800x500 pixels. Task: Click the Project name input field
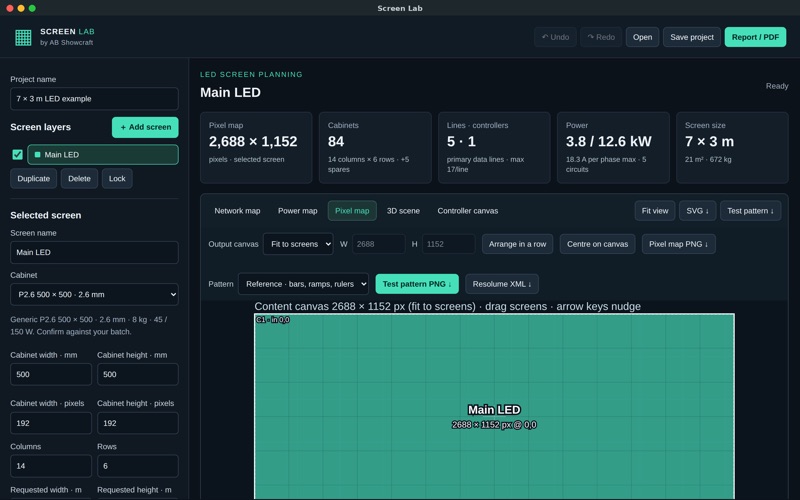94,98
